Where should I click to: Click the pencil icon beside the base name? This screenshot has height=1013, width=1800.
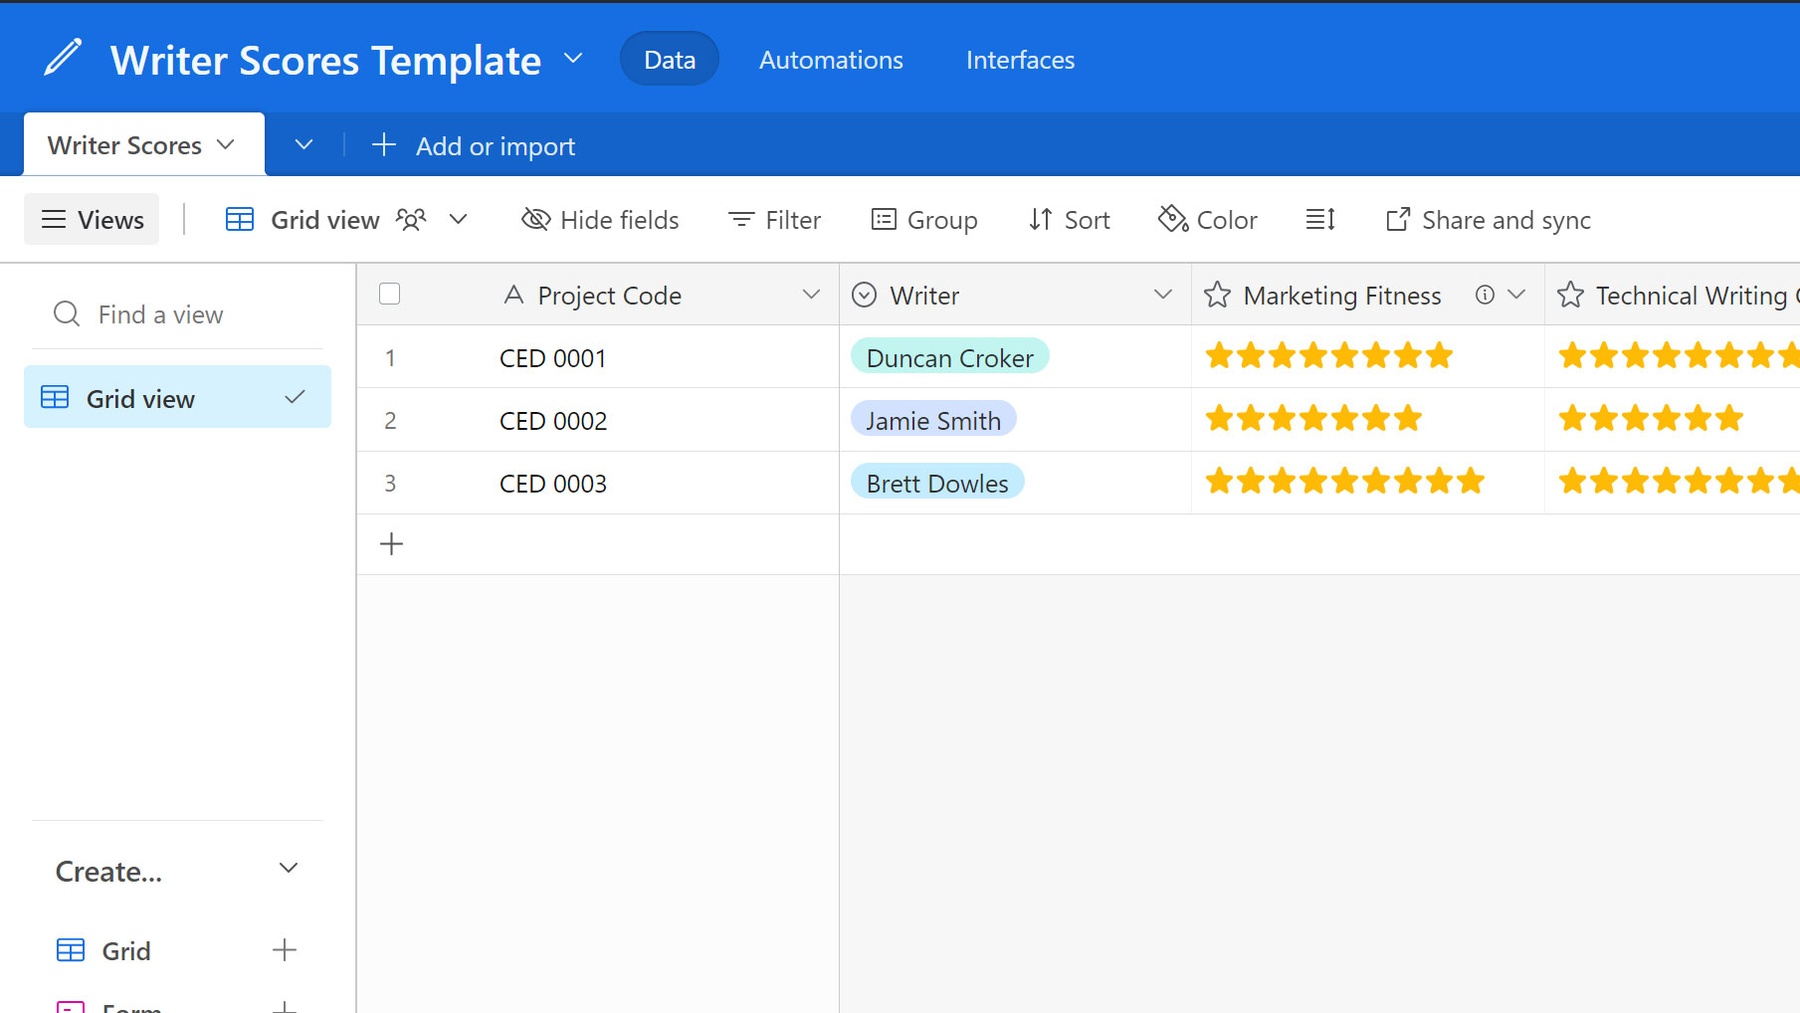(x=62, y=57)
